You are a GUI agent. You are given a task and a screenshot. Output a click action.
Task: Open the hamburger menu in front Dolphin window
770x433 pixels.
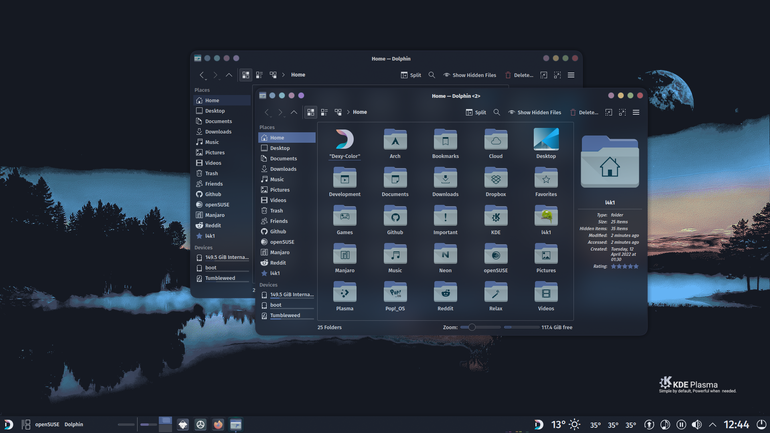(636, 112)
